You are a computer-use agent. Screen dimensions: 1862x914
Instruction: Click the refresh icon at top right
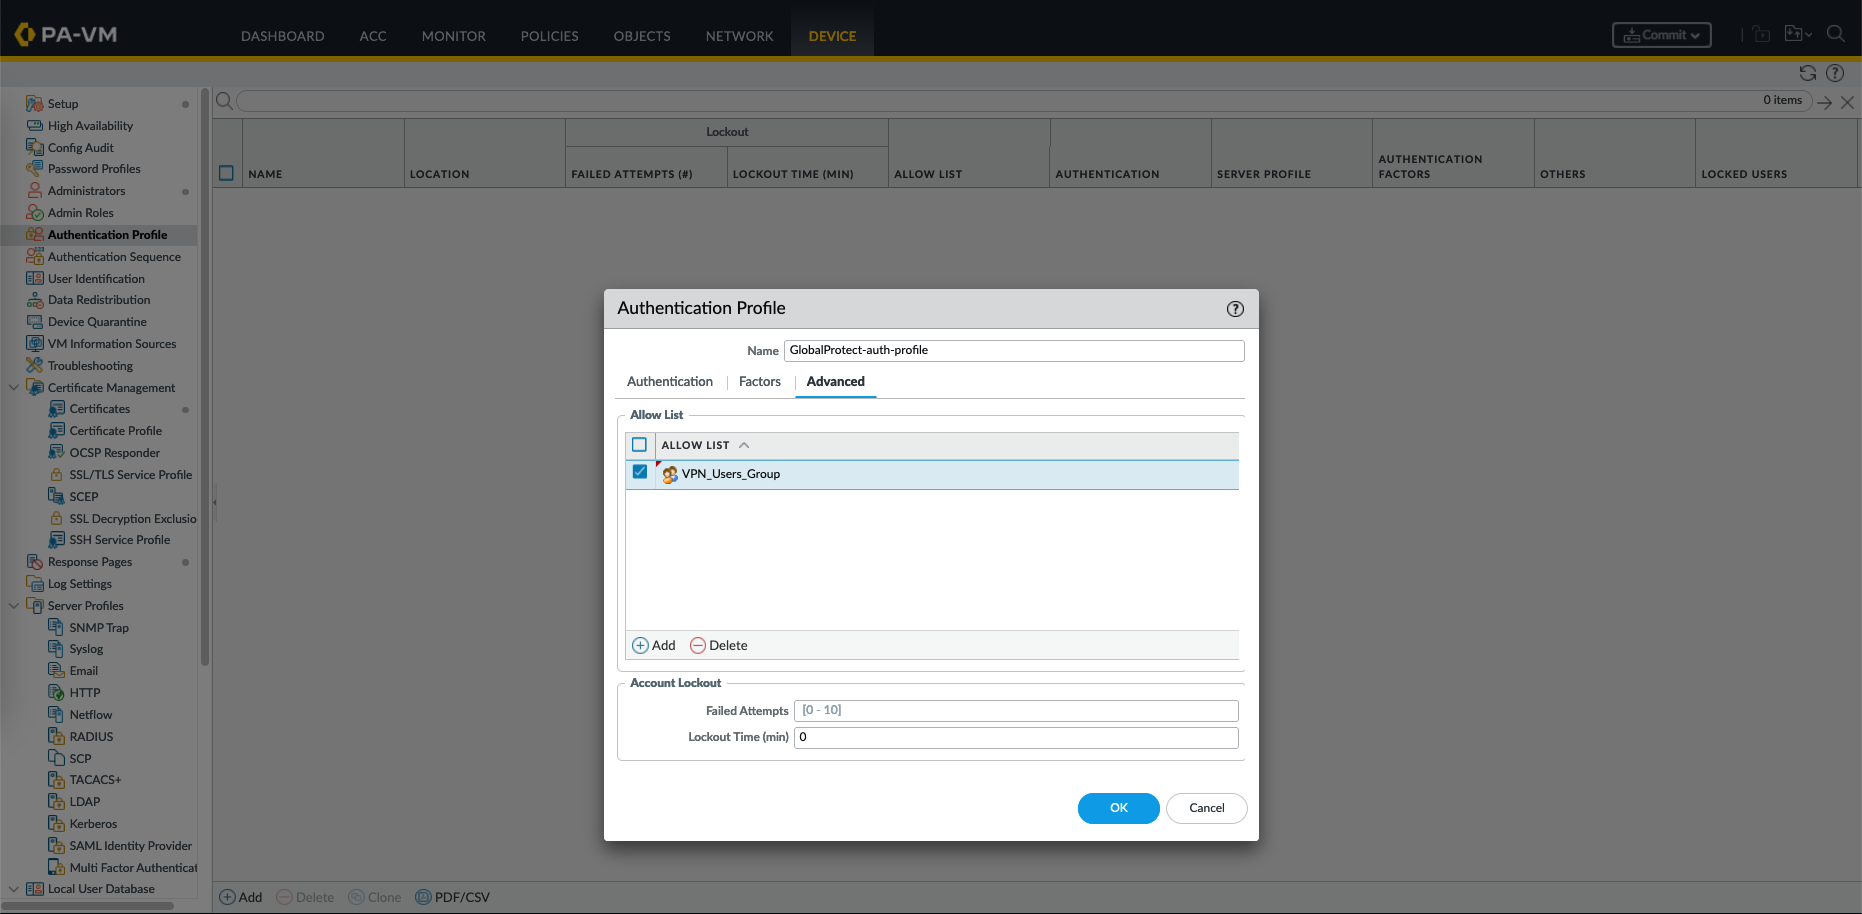point(1807,73)
